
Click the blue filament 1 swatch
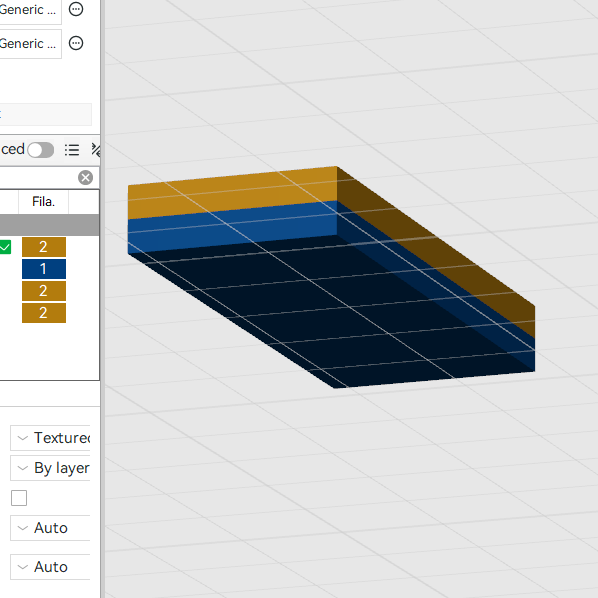coord(44,269)
